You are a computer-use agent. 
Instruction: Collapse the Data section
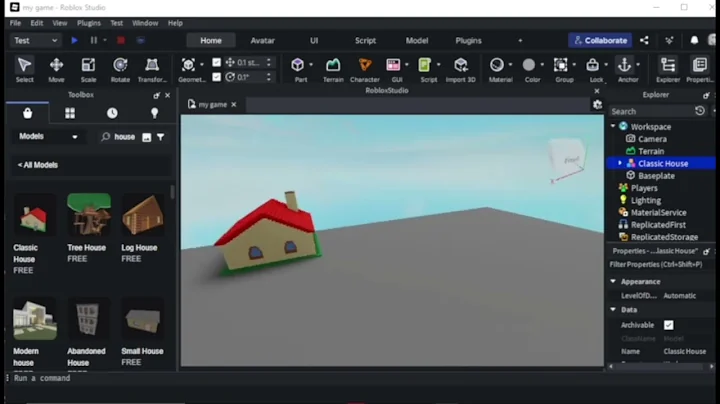click(613, 309)
